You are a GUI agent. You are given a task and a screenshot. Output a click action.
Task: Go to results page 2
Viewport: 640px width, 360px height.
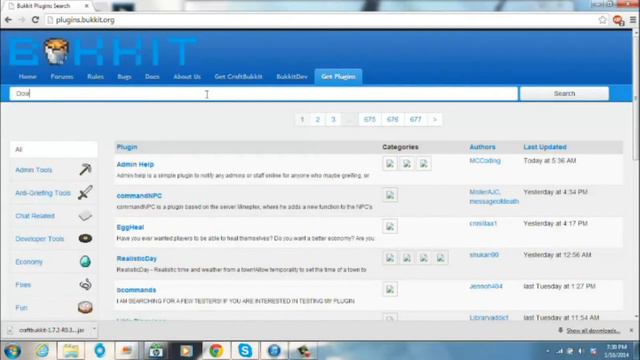coord(318,119)
